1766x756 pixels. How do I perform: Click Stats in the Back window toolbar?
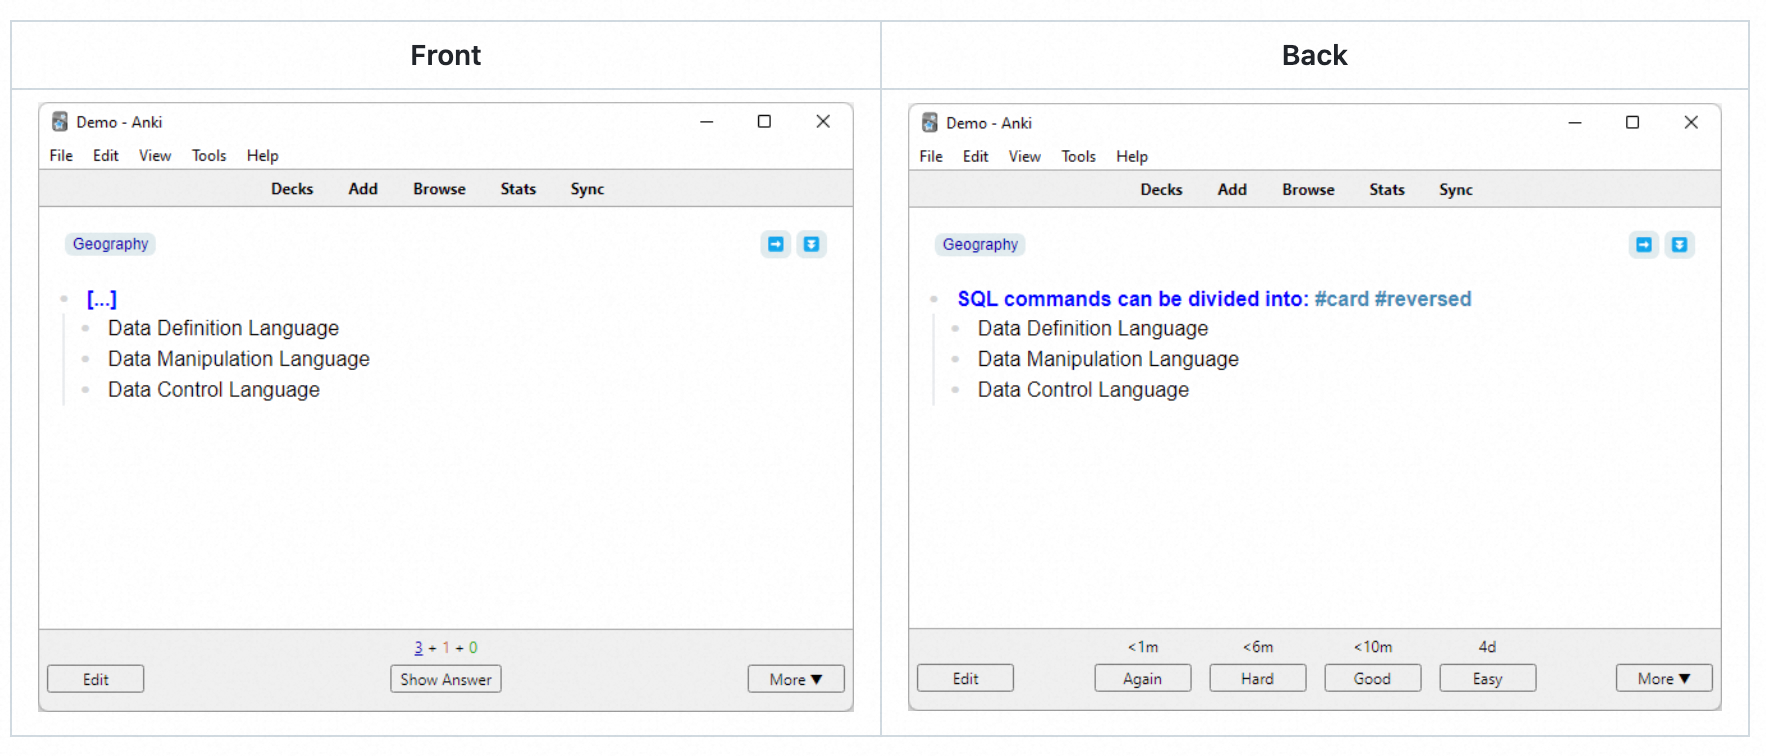pyautogui.click(x=1387, y=190)
